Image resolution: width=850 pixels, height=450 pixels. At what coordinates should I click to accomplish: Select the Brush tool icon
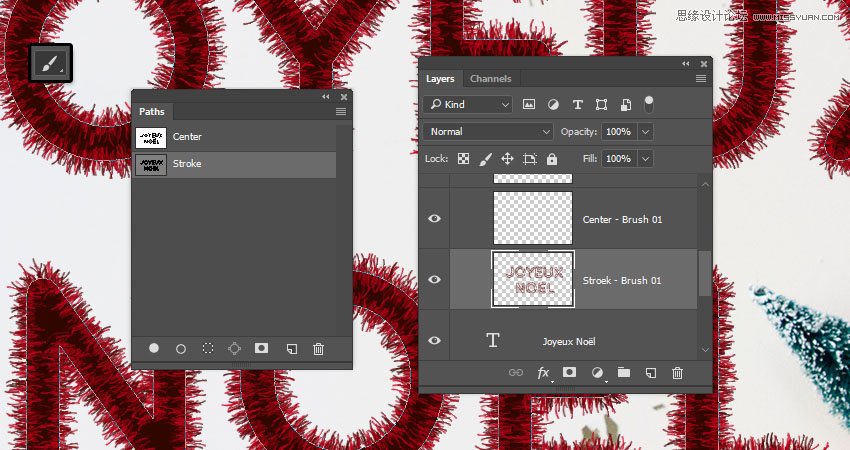(x=50, y=63)
